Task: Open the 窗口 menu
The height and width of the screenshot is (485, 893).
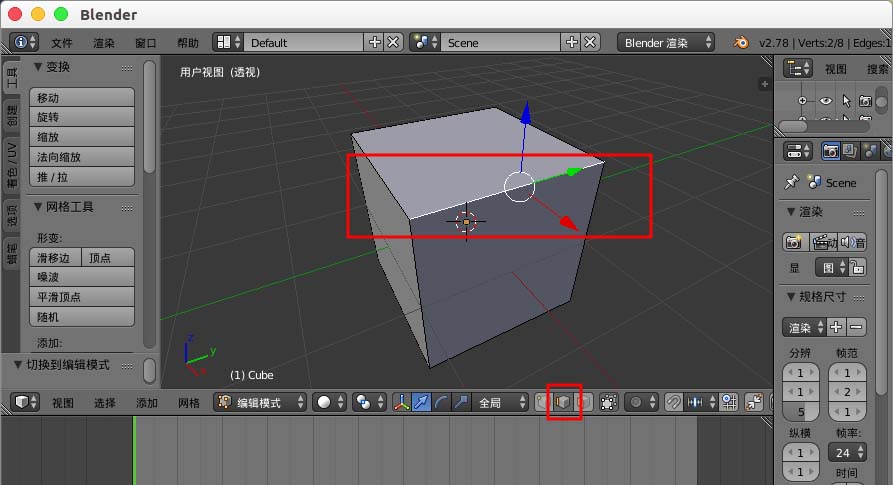Action: tap(145, 43)
